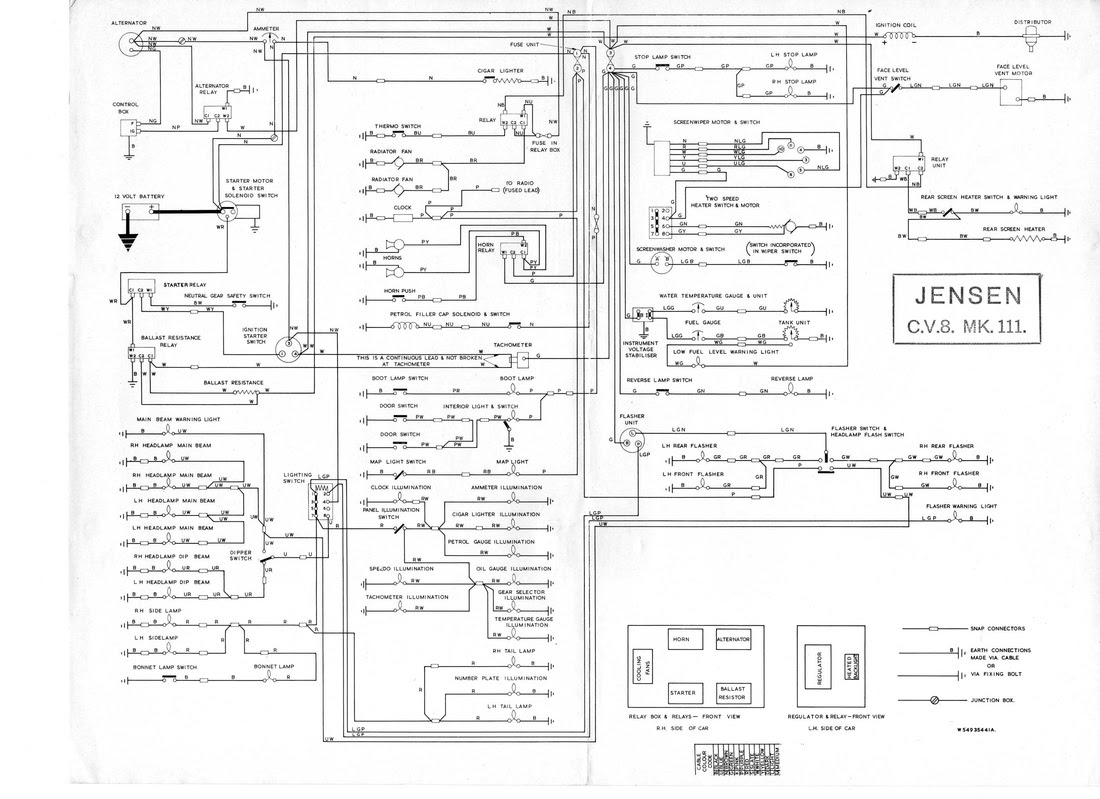Click the 'THERMO SWITCH' label
The width and height of the screenshot is (1100, 799).
click(x=398, y=126)
